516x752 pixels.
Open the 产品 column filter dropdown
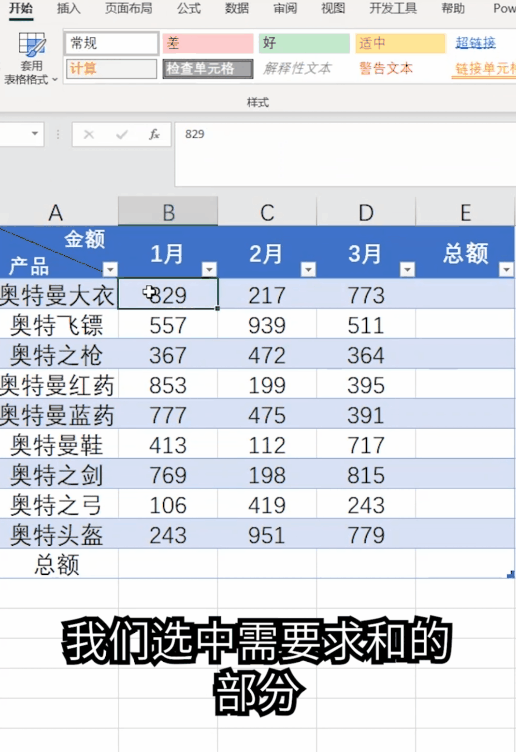110,269
